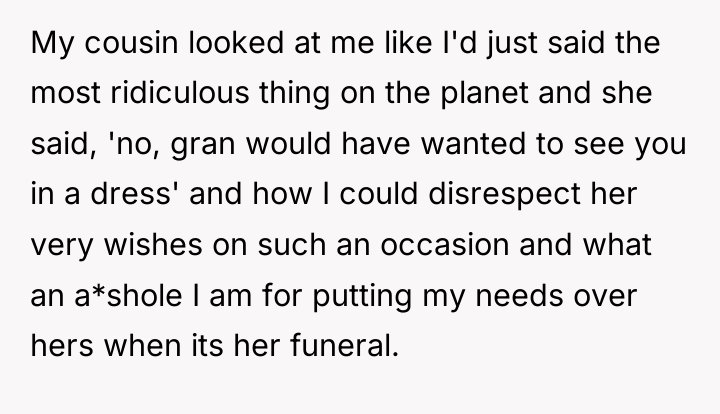Click the word "disrespect"

pyautogui.click(x=504, y=194)
